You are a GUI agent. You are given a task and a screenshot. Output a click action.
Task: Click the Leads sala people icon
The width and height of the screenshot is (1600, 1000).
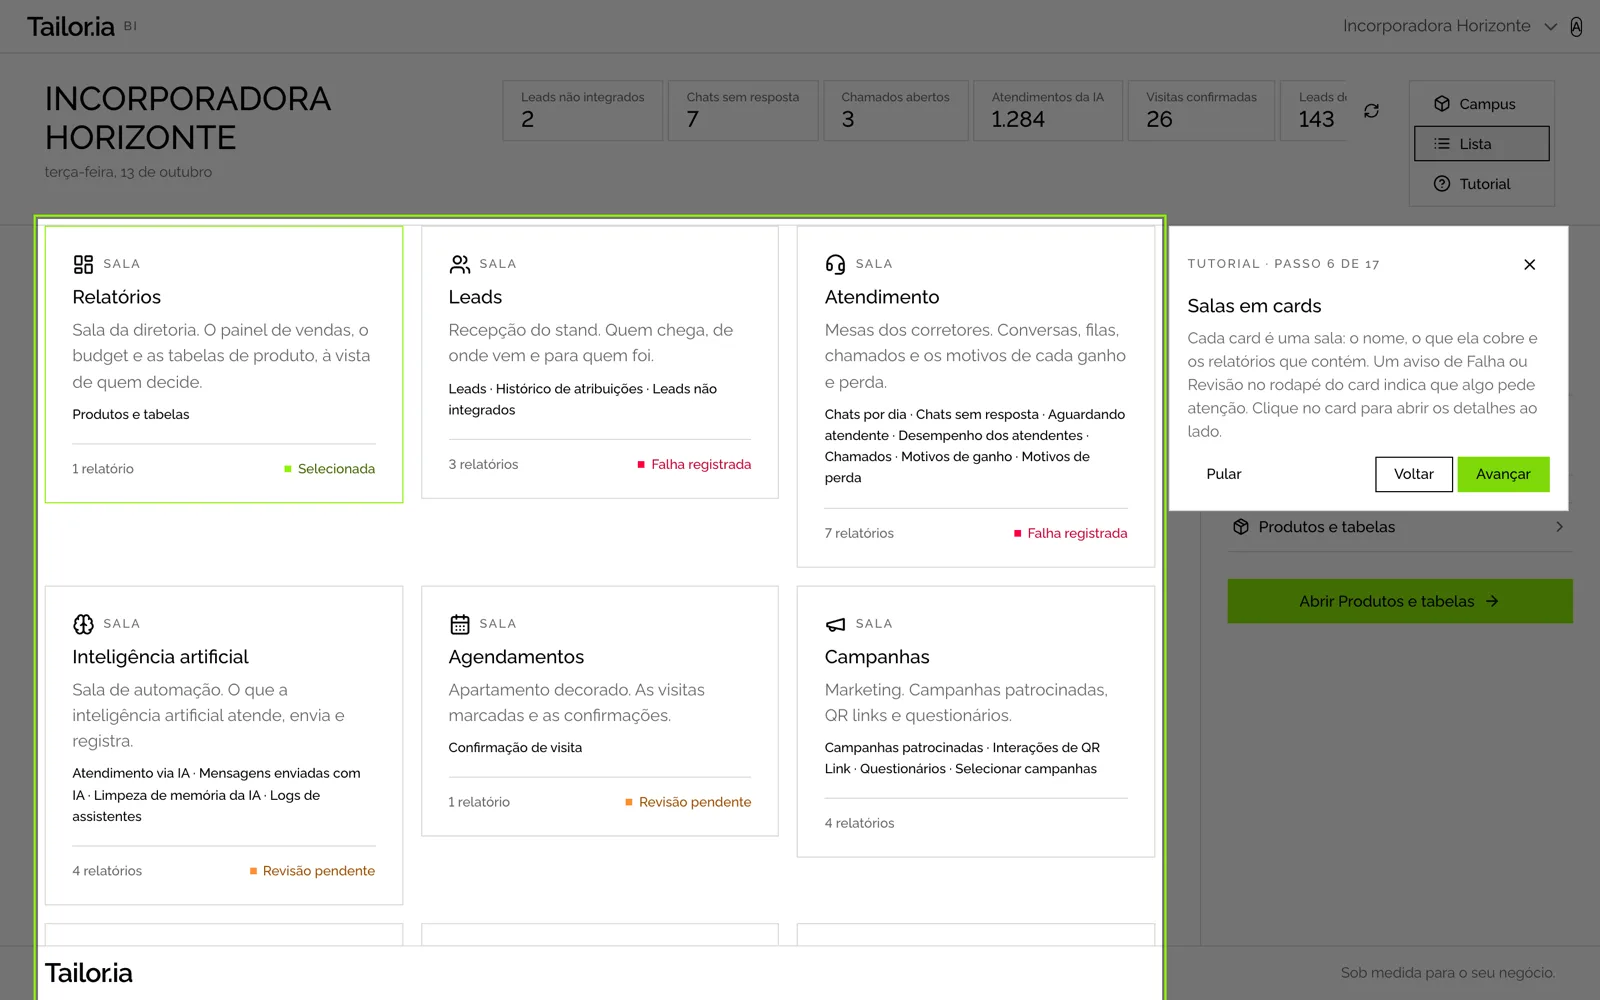point(459,264)
